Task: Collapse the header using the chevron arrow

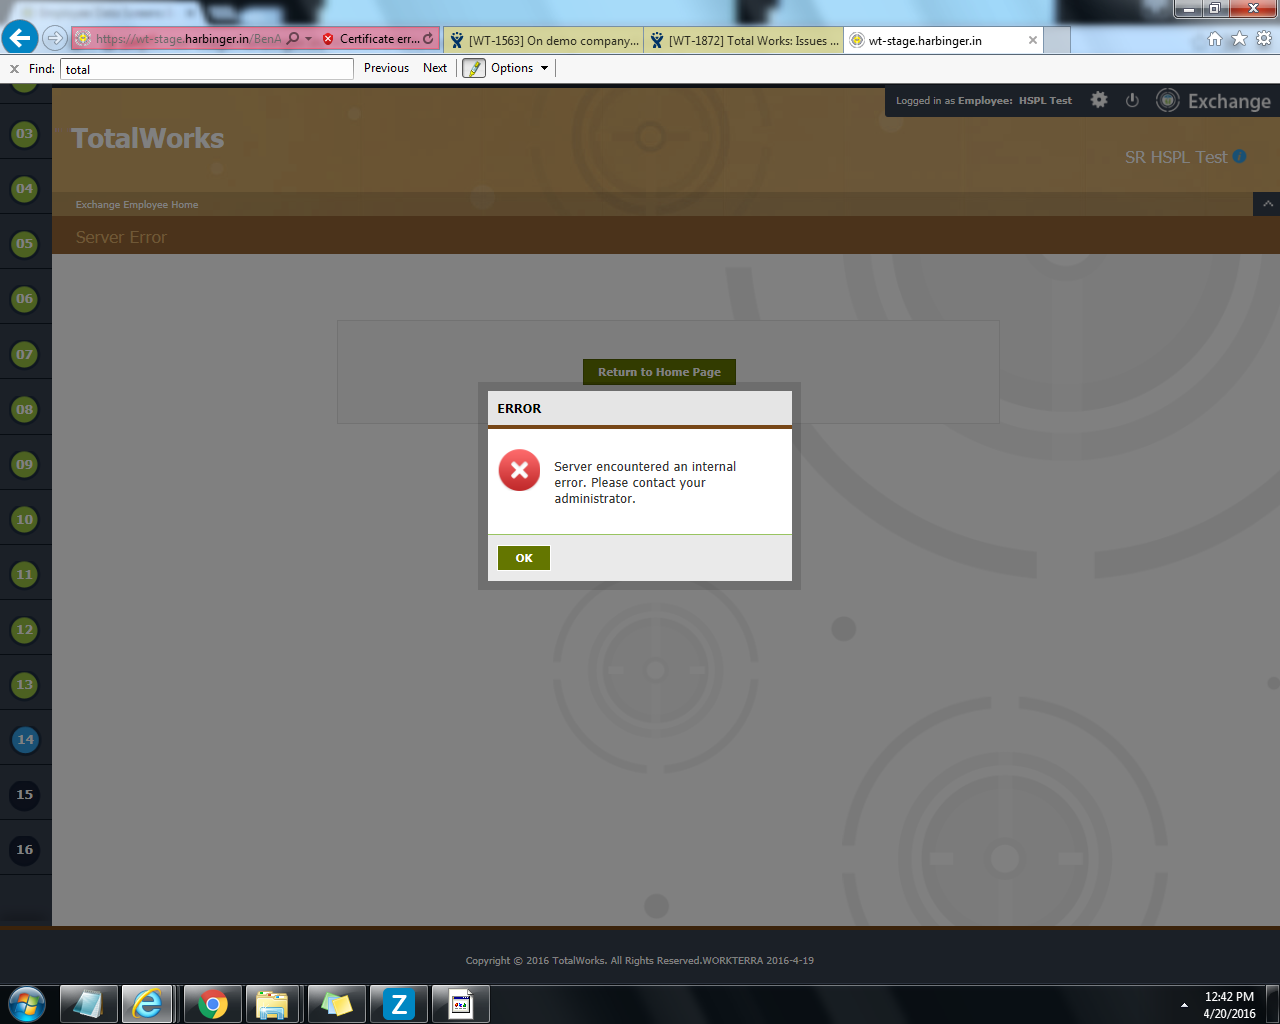Action: 1267,204
